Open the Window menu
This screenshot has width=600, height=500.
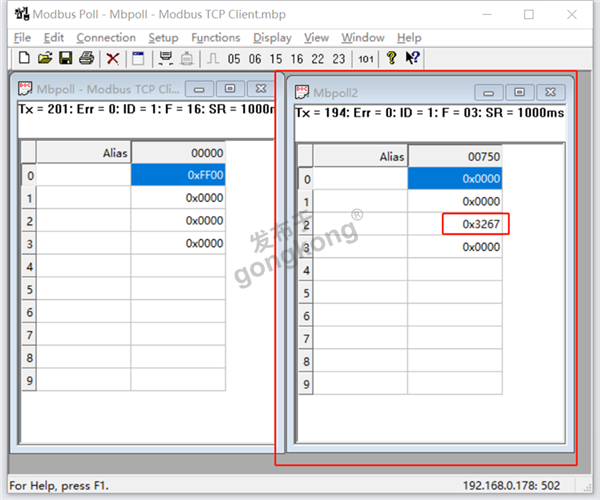coord(363,37)
